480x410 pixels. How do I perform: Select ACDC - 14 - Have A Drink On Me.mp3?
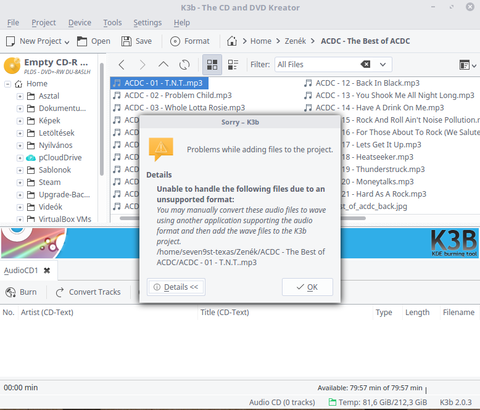[x=374, y=108]
